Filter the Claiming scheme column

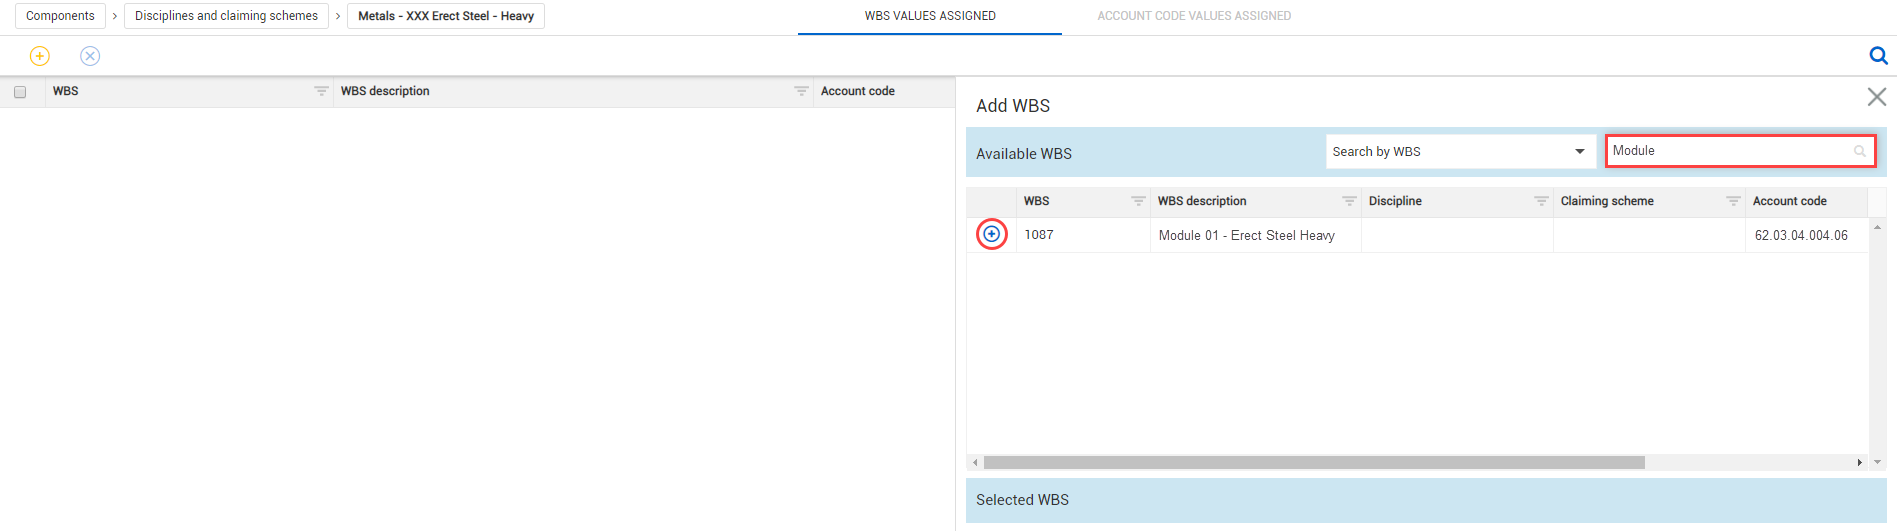(1733, 201)
